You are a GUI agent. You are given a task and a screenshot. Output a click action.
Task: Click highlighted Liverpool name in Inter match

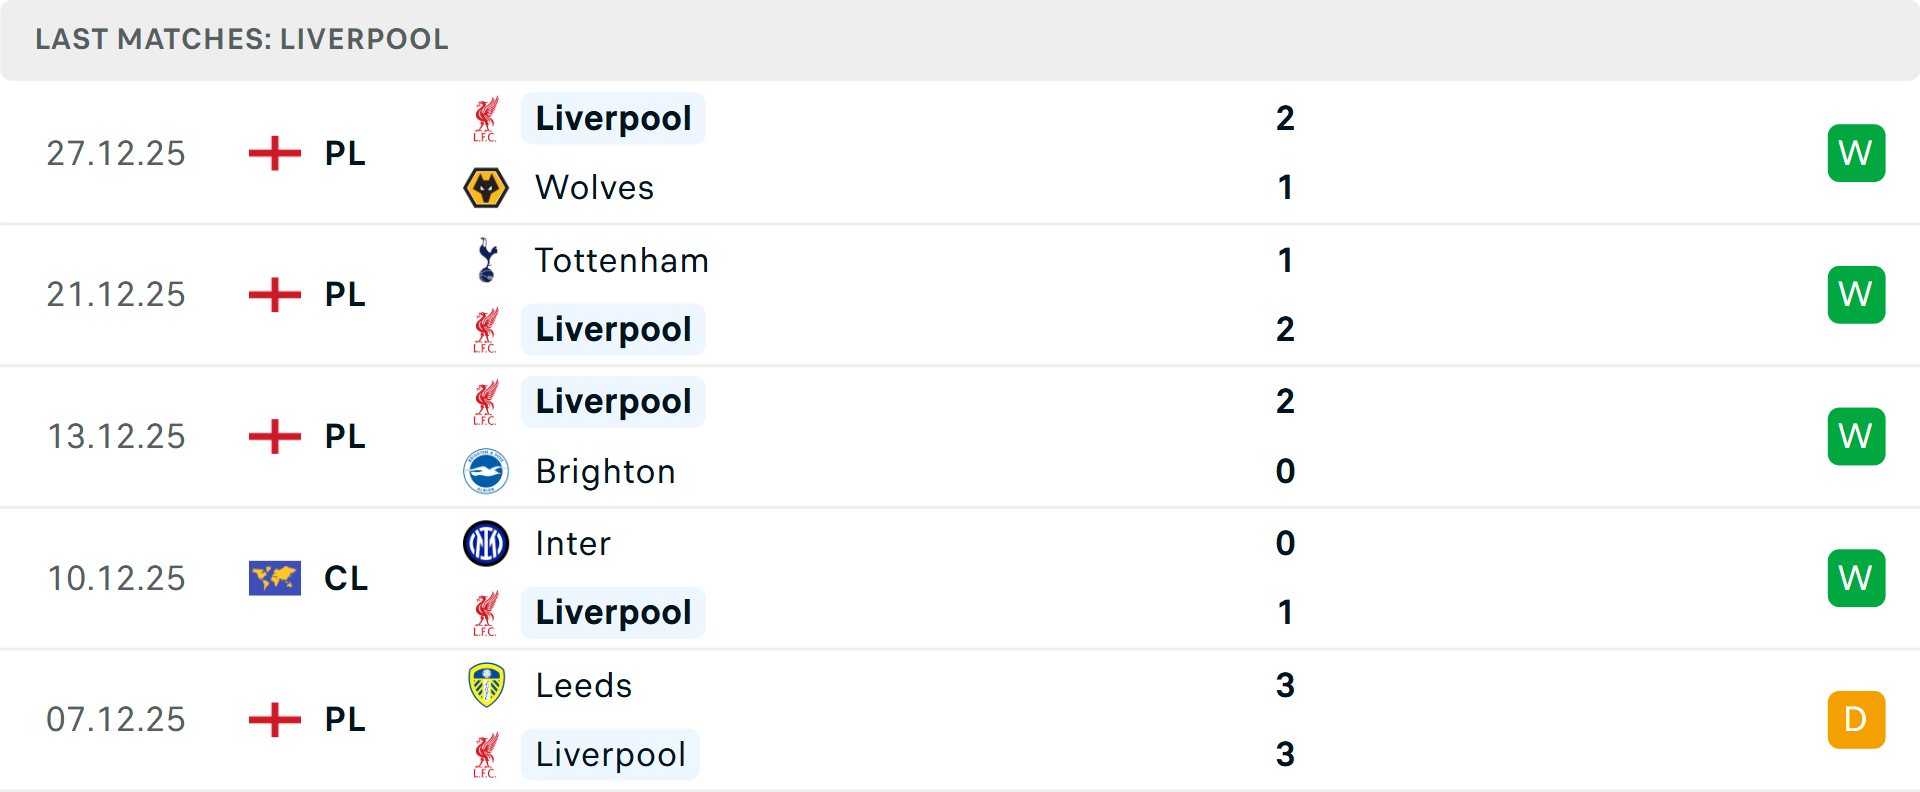[613, 613]
